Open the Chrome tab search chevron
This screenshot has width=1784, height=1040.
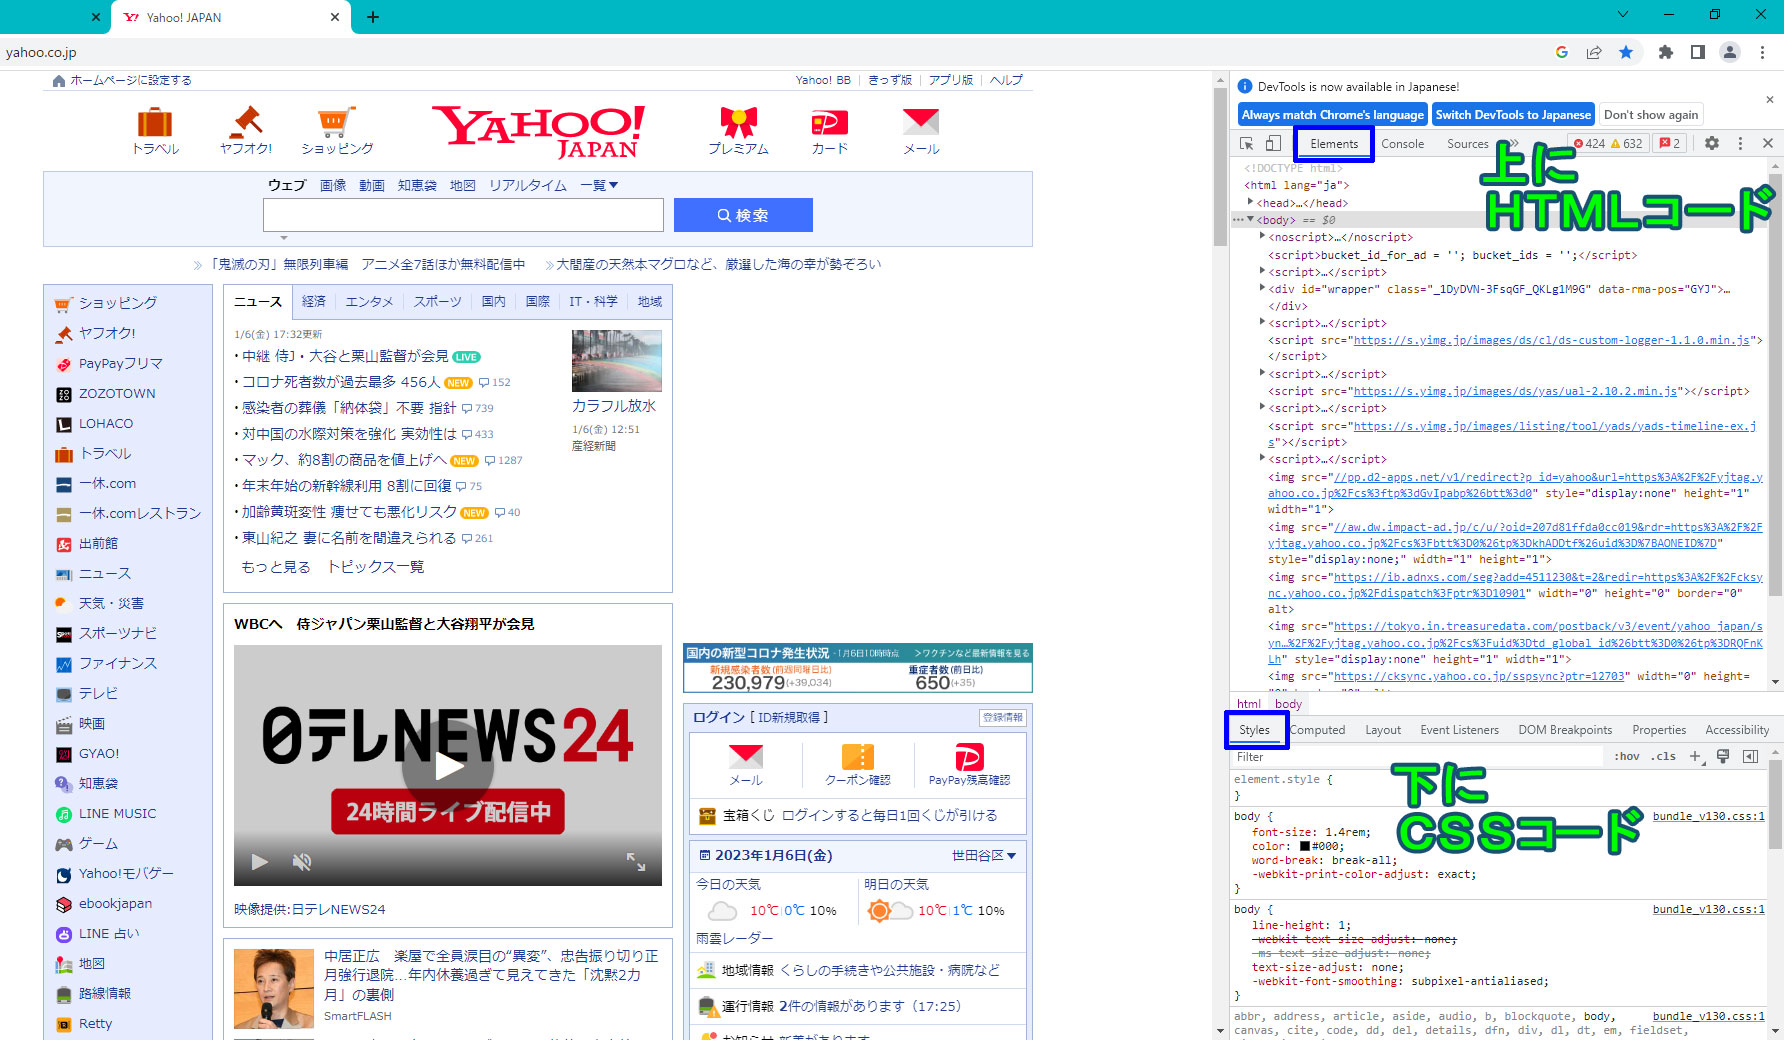coord(1623,14)
